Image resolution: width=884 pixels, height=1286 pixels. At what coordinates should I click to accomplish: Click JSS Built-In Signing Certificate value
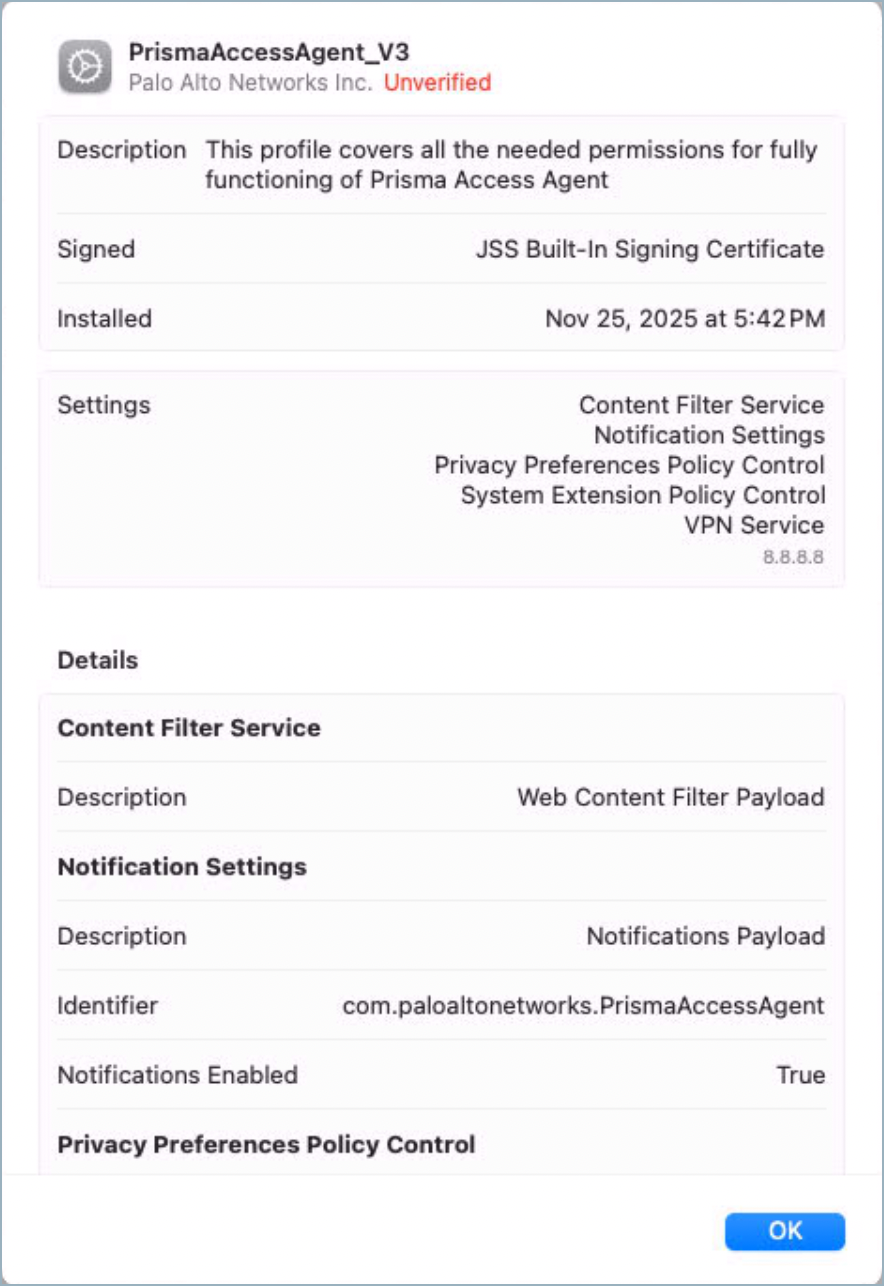(x=650, y=249)
